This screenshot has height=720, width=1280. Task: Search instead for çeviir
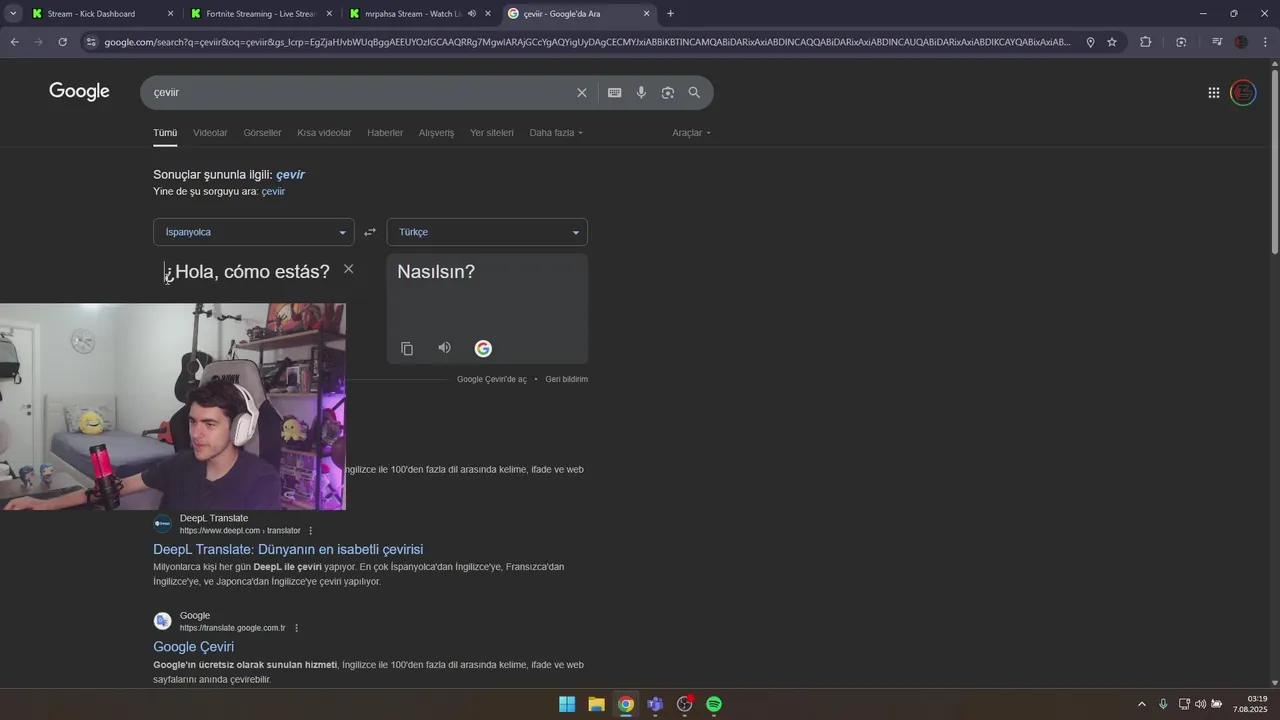(273, 191)
